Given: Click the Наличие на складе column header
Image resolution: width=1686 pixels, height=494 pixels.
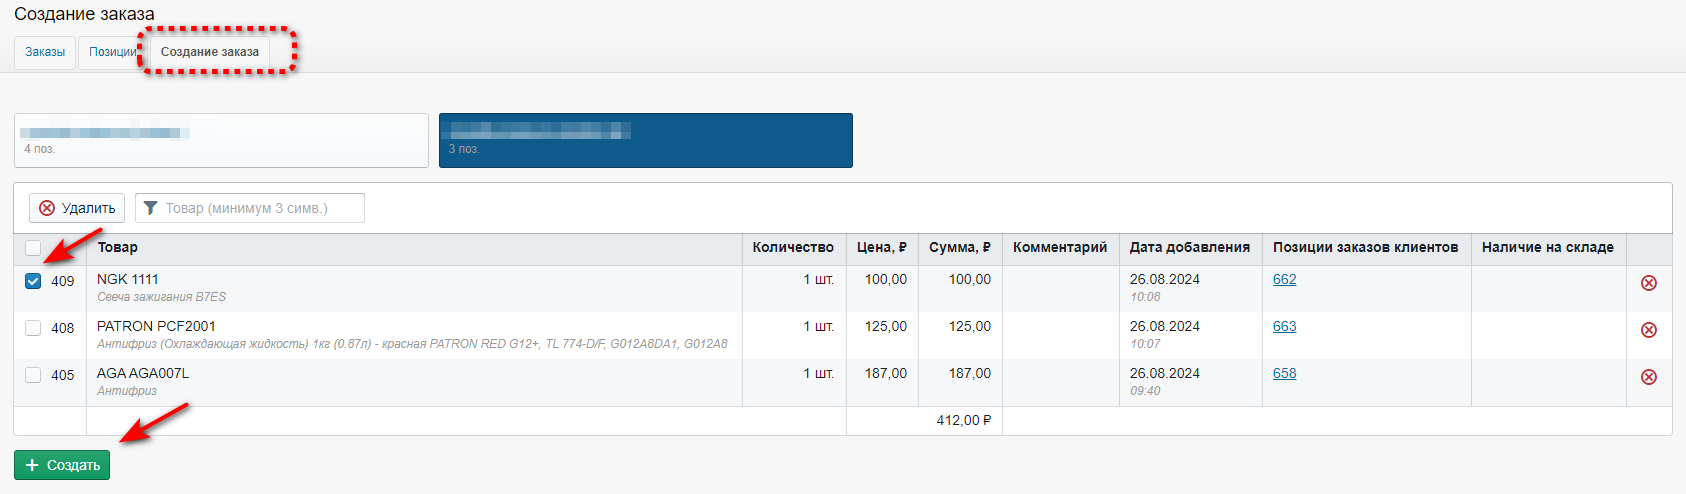Looking at the screenshot, I should tap(1547, 247).
